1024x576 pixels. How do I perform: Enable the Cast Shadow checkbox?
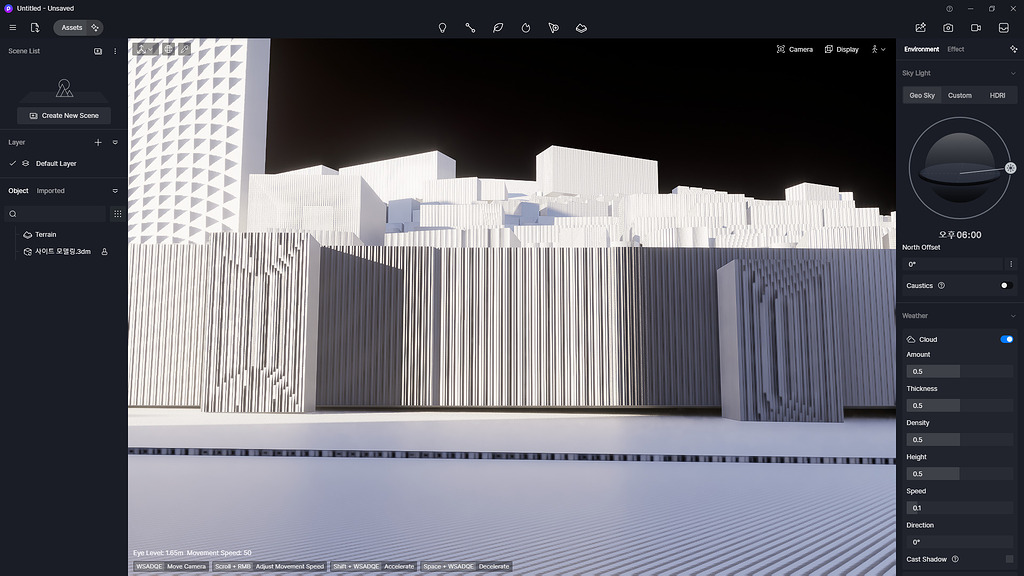click(x=1010, y=559)
